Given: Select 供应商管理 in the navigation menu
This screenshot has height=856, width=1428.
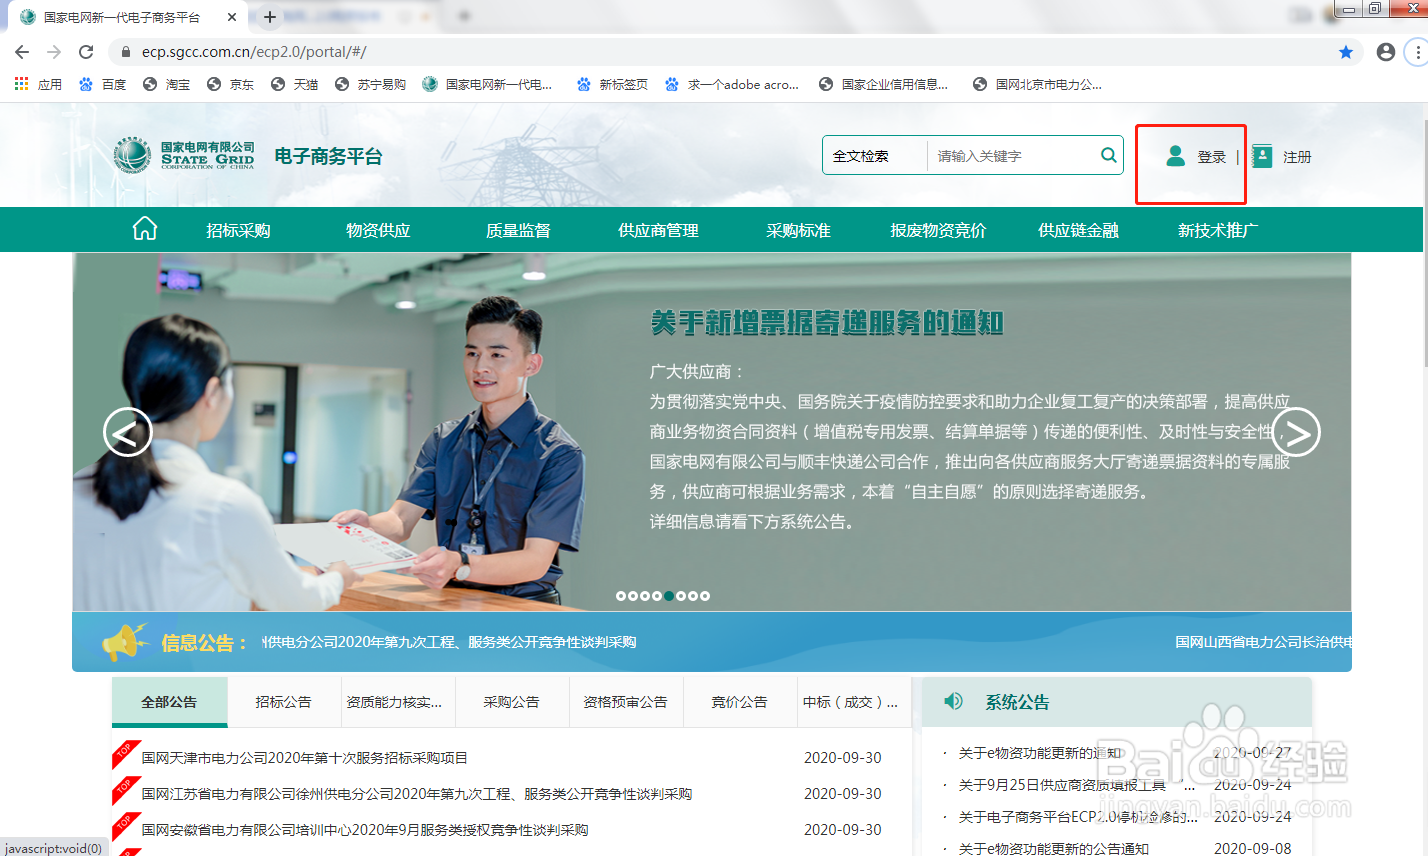Looking at the screenshot, I should pos(658,229).
